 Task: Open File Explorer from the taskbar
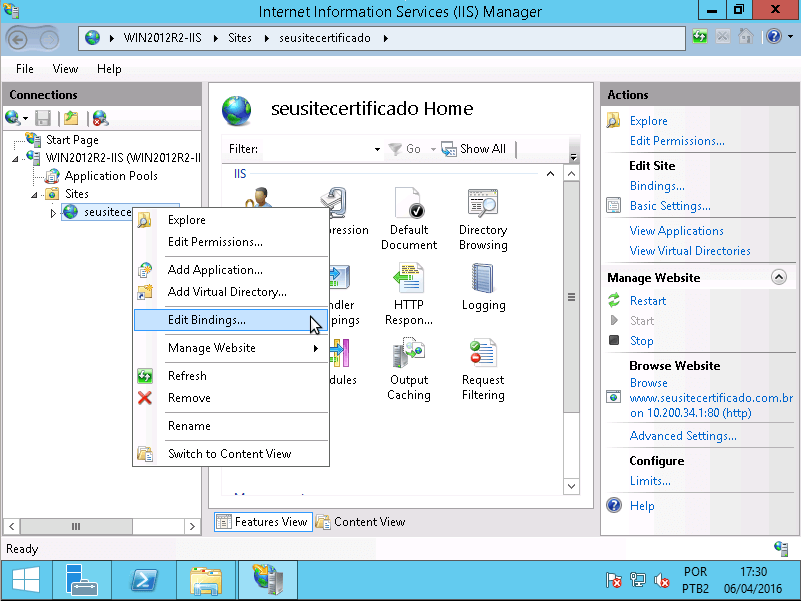pyautogui.click(x=206, y=581)
